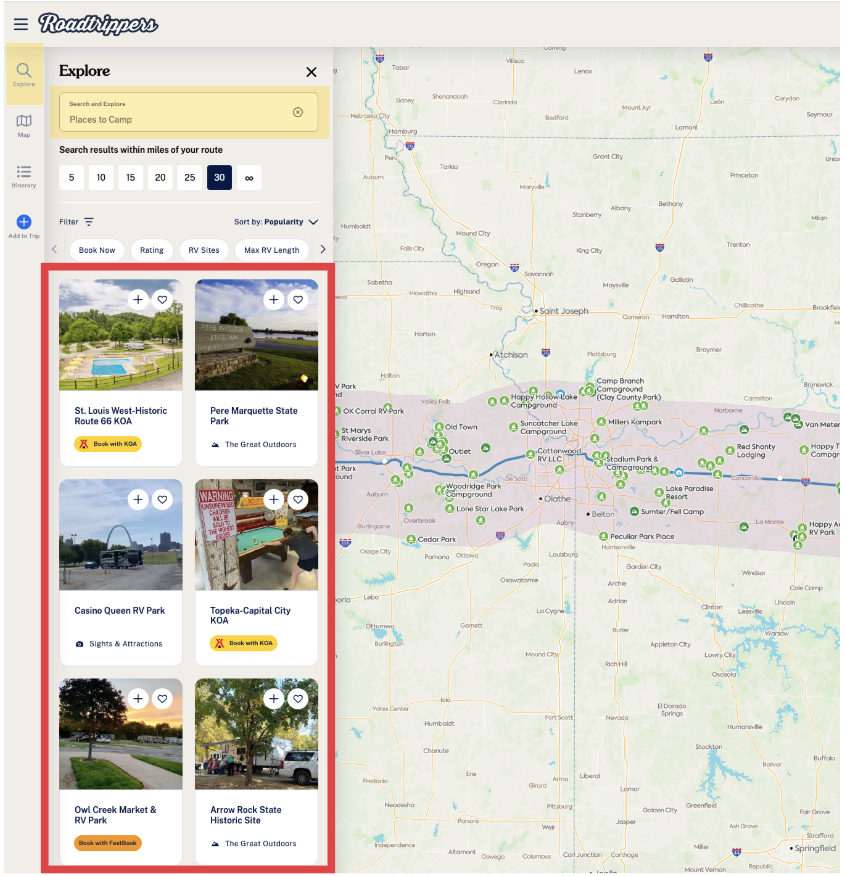The height and width of the screenshot is (876, 846).
Task: Select the 25 miles radius option
Action: [x=190, y=178]
